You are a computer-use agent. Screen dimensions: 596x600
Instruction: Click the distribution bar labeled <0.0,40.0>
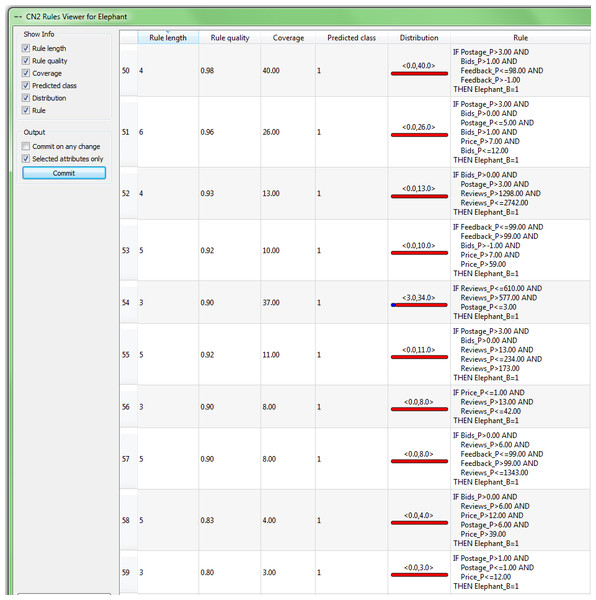[x=419, y=73]
